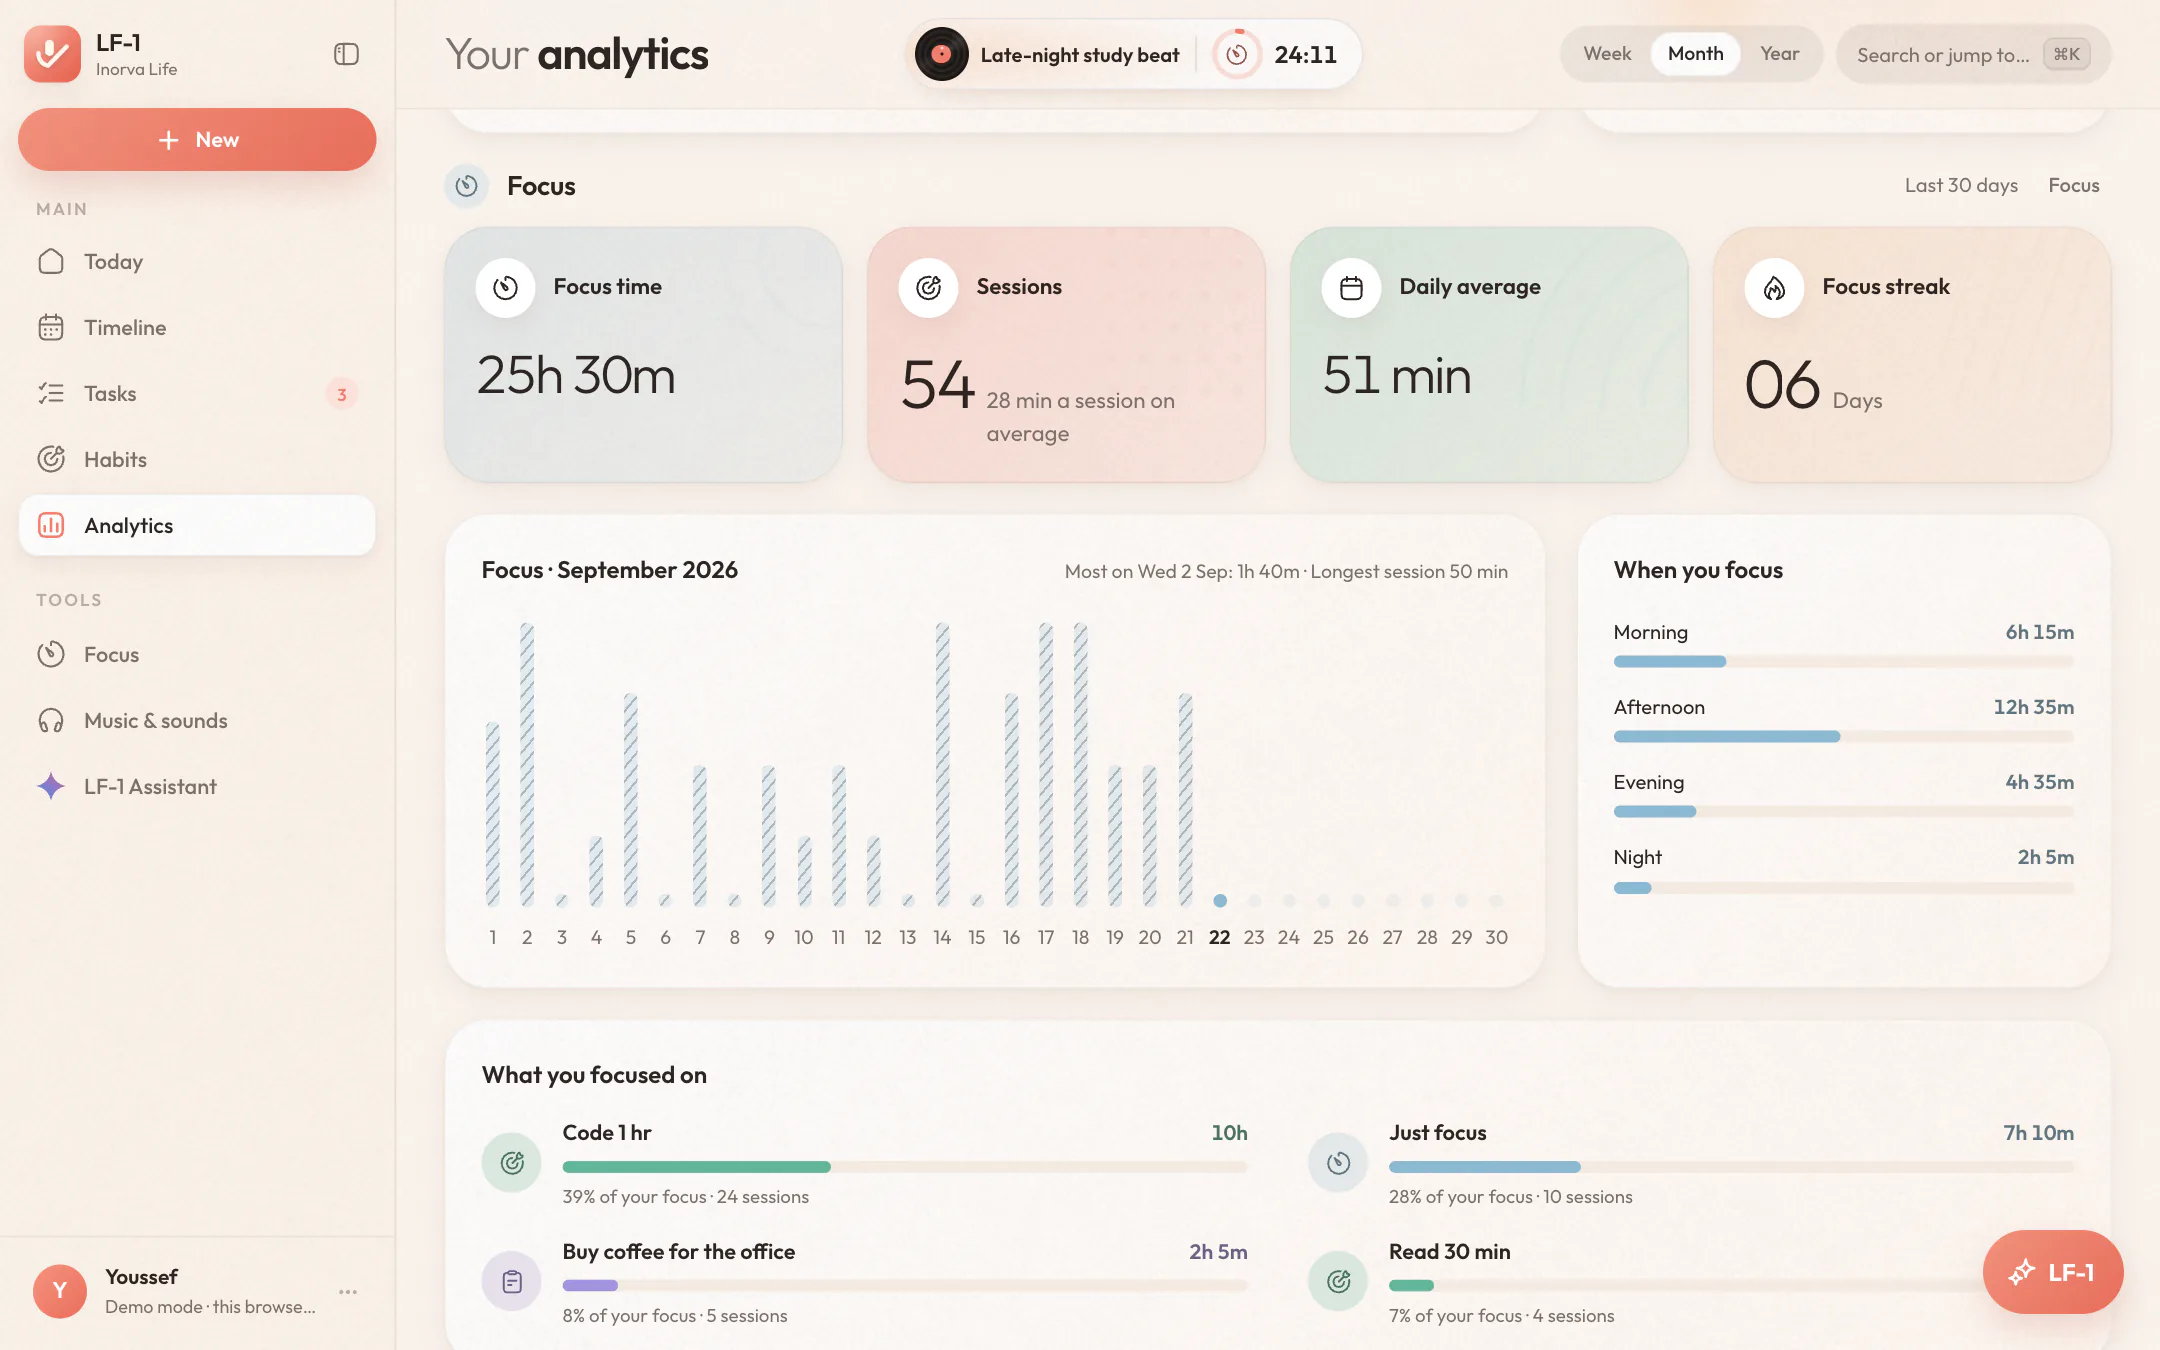
Task: Click the Daily average calendar icon
Action: pos(1352,288)
